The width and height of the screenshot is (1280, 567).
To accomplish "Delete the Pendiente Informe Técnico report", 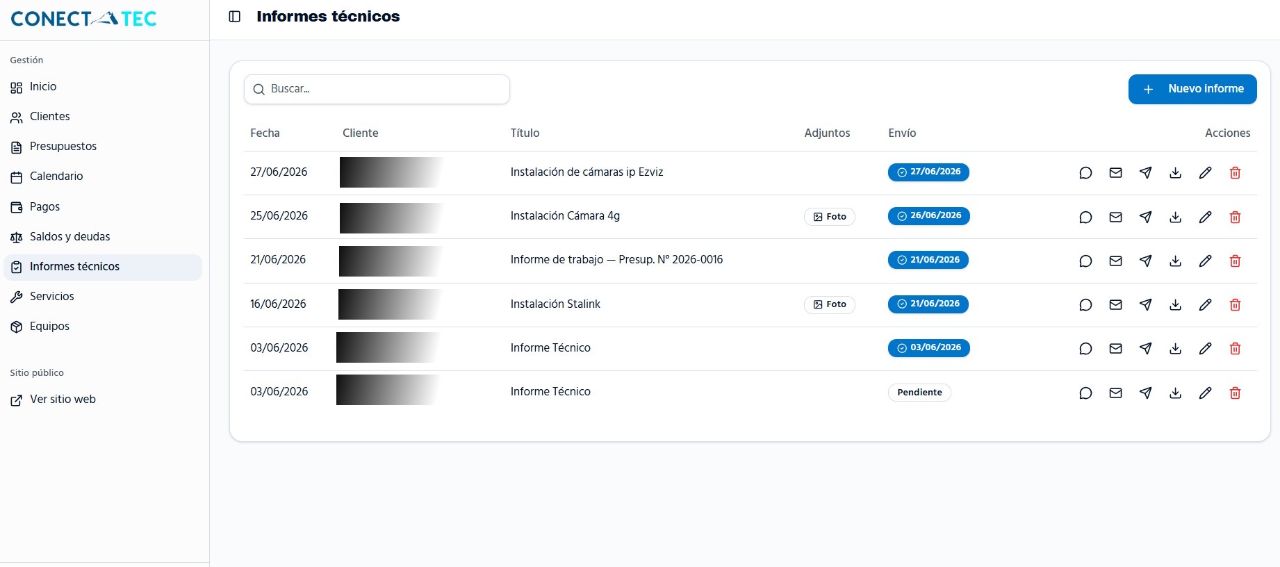I will [1235, 393].
